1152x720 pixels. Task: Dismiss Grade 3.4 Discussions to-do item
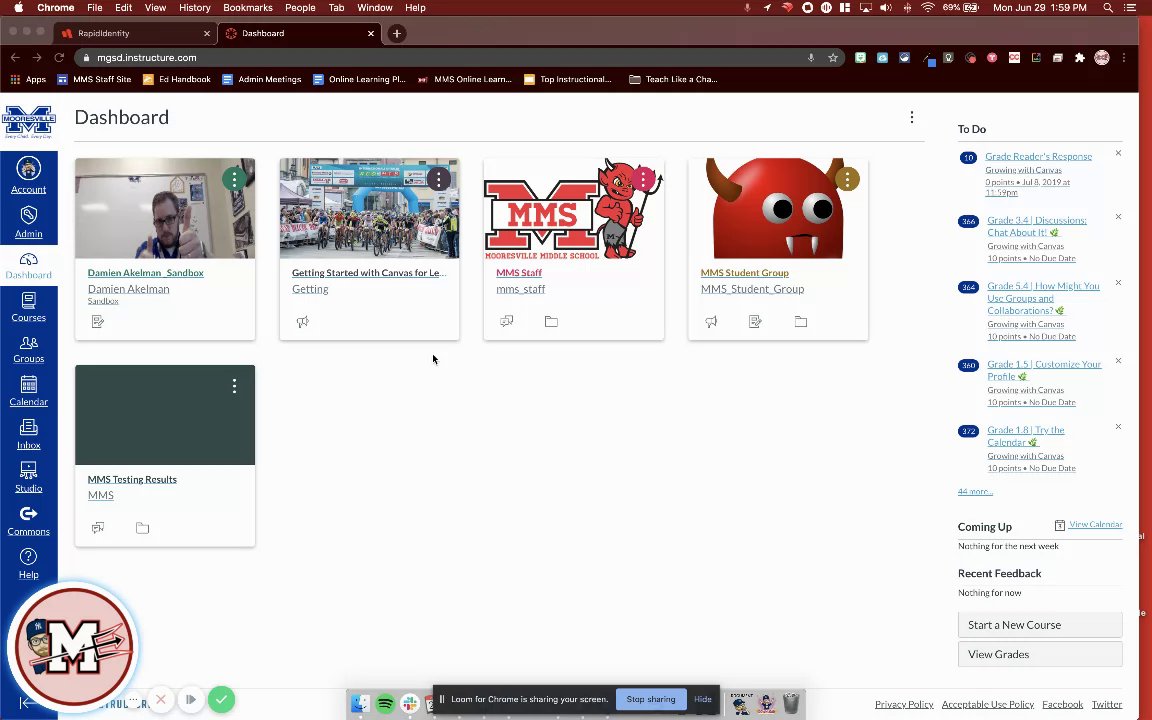1118,217
